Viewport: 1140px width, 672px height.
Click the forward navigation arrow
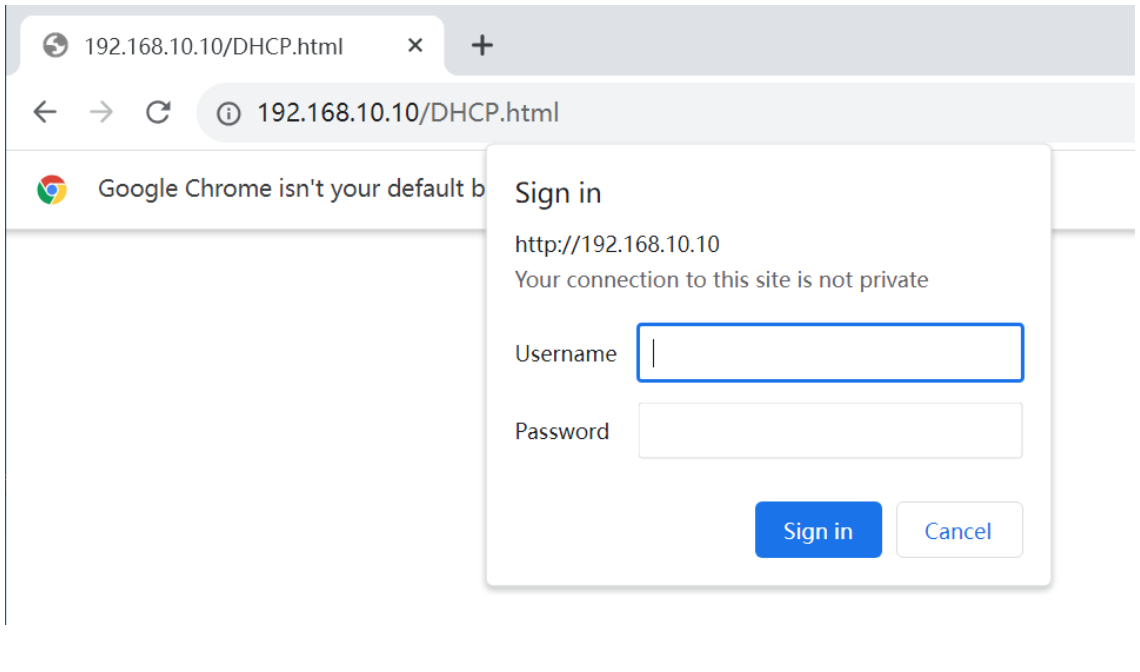coord(101,112)
